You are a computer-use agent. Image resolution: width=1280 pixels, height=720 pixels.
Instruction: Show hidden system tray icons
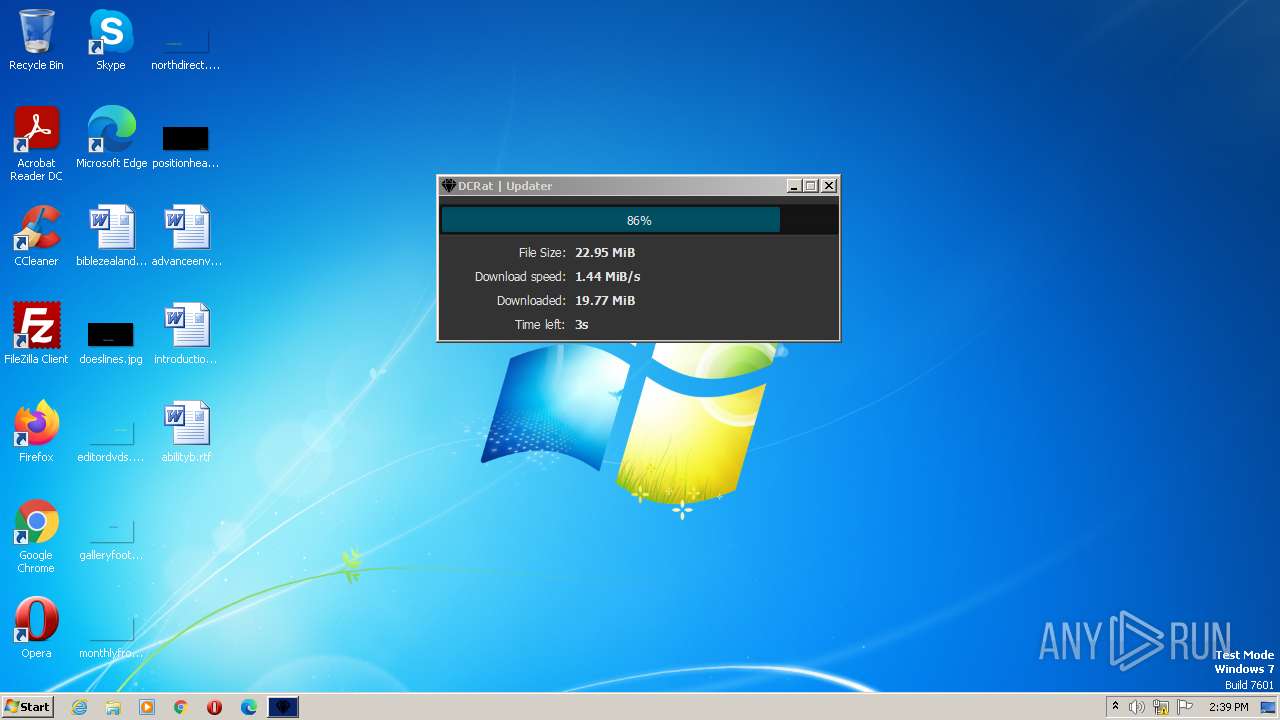[1115, 707]
